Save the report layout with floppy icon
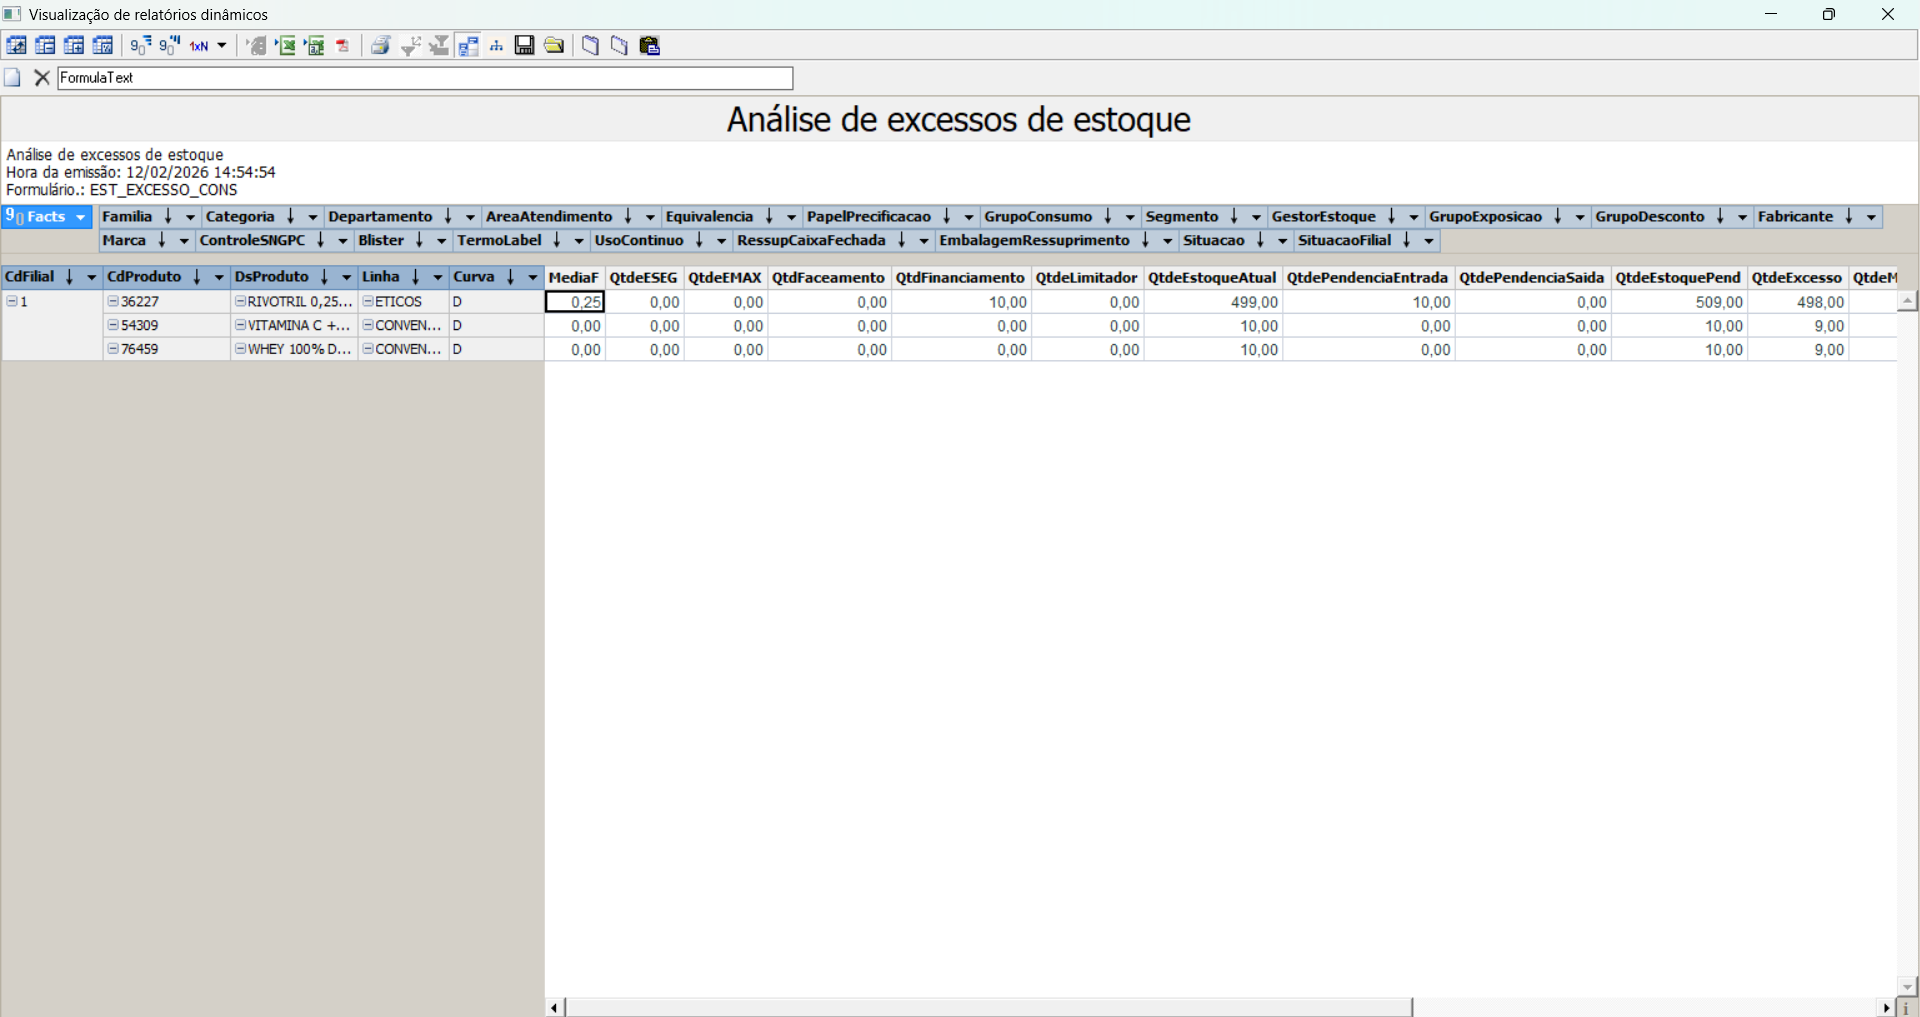The width and height of the screenshot is (1920, 1017). [525, 45]
